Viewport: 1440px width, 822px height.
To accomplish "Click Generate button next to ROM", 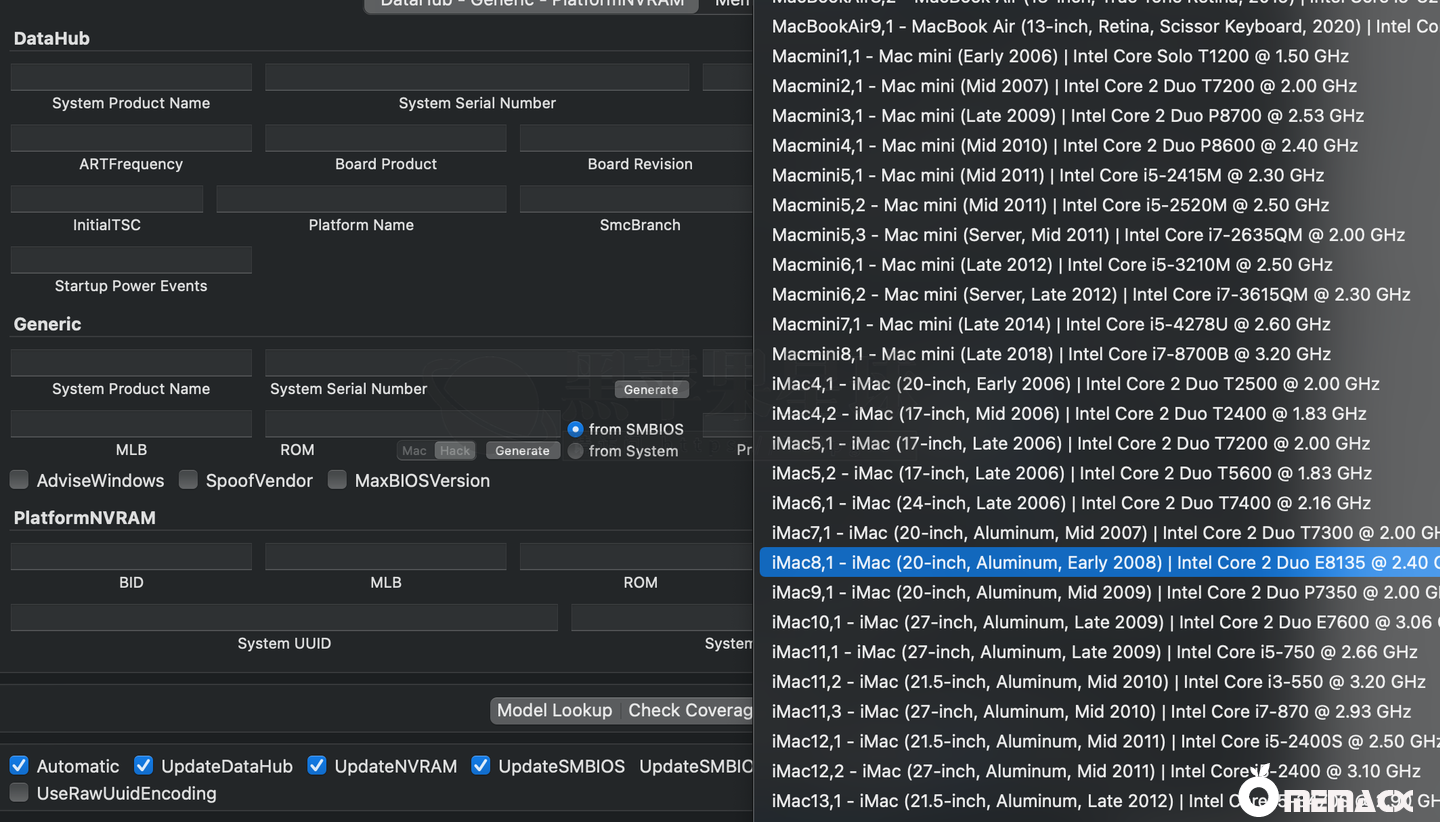I will click(x=522, y=451).
